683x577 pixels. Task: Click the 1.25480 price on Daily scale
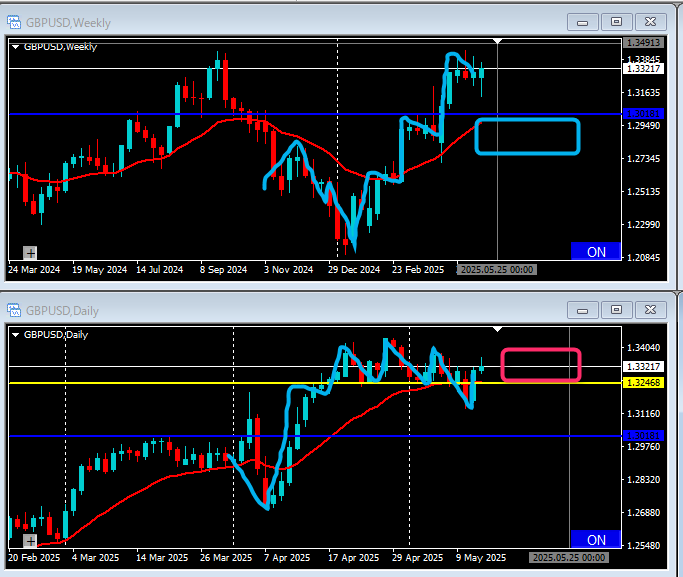643,545
